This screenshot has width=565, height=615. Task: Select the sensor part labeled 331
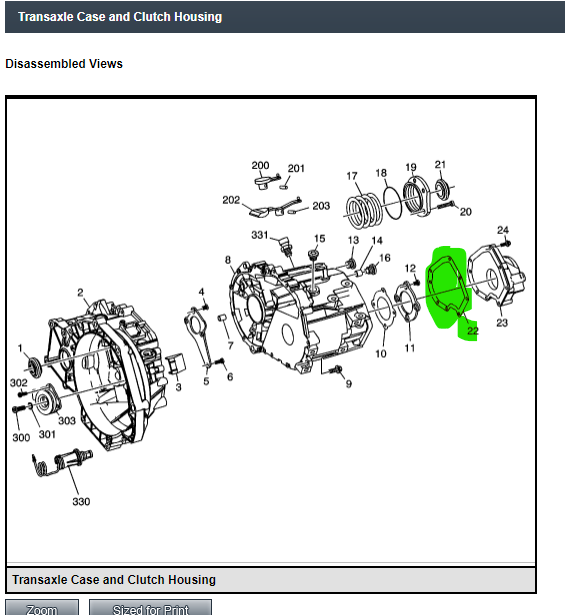(287, 246)
